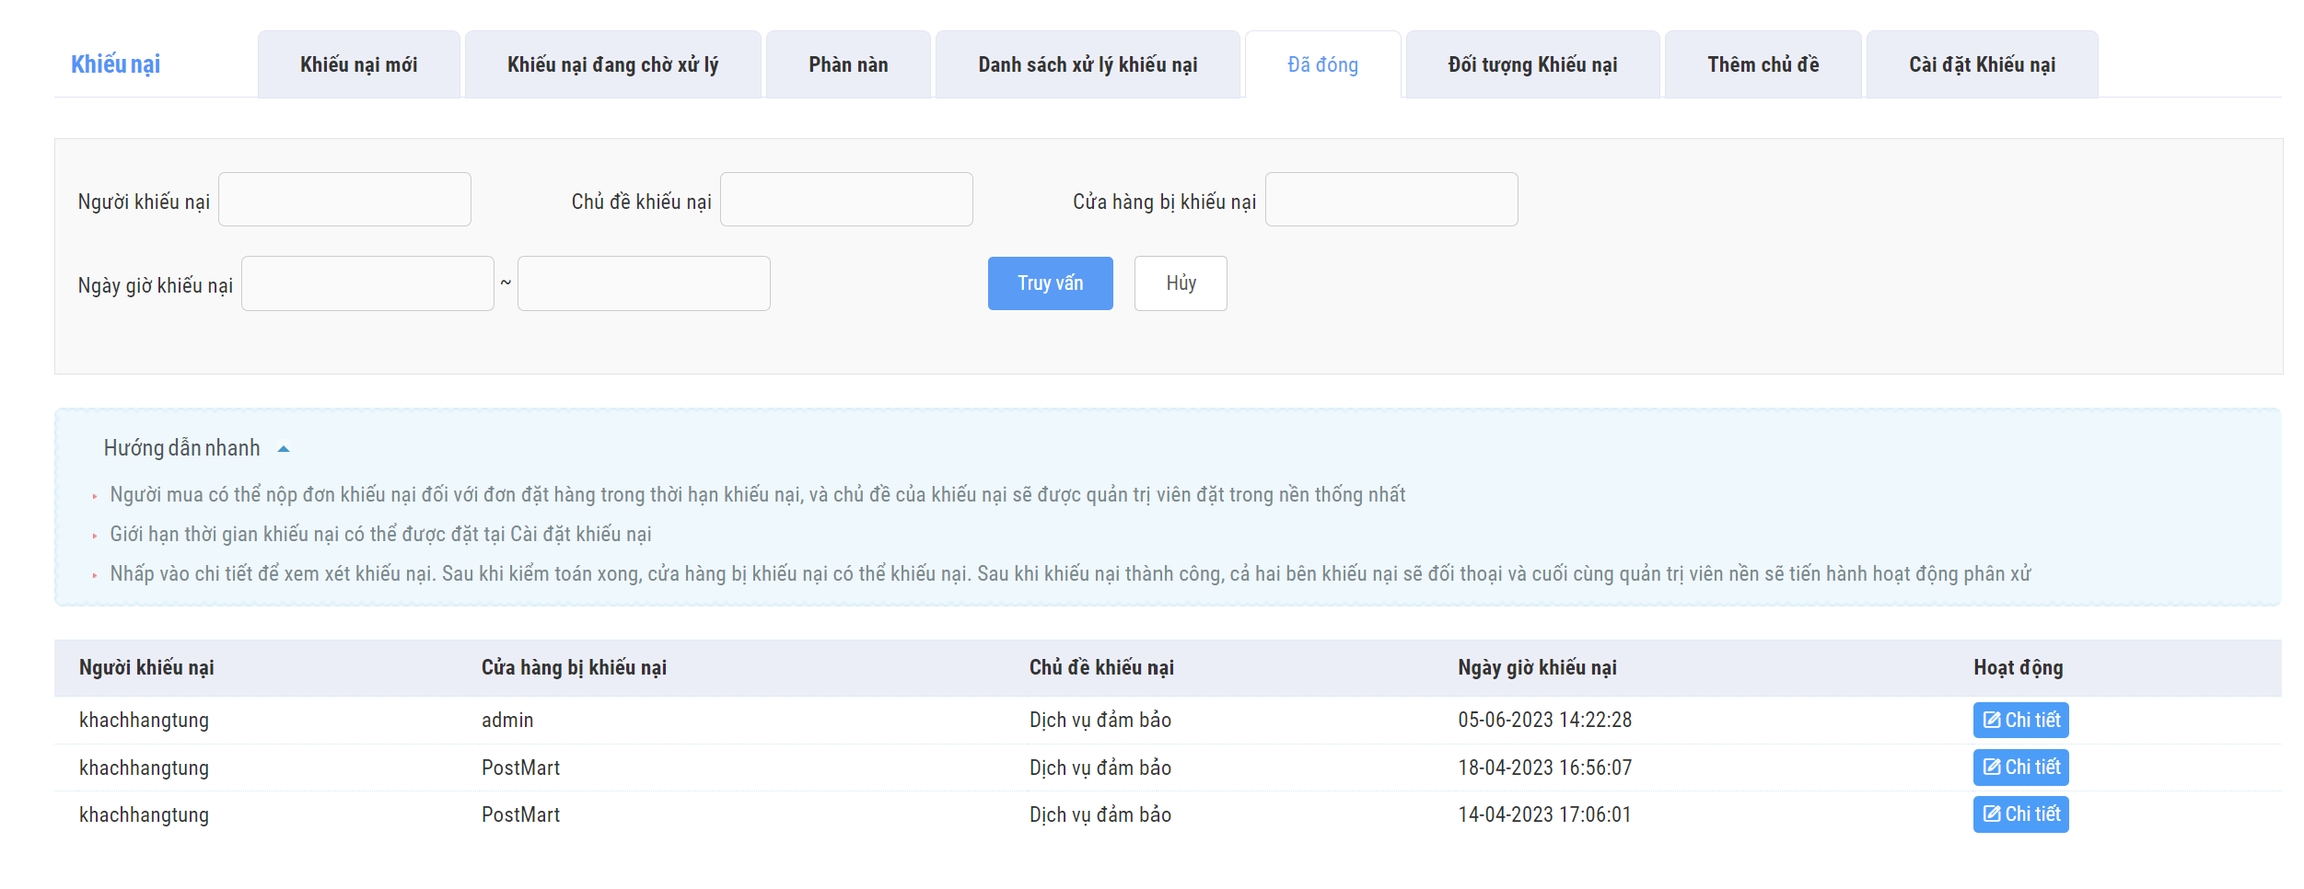This screenshot has width=2304, height=889.
Task: Click the Đã đóng tab
Action: pyautogui.click(x=1322, y=65)
